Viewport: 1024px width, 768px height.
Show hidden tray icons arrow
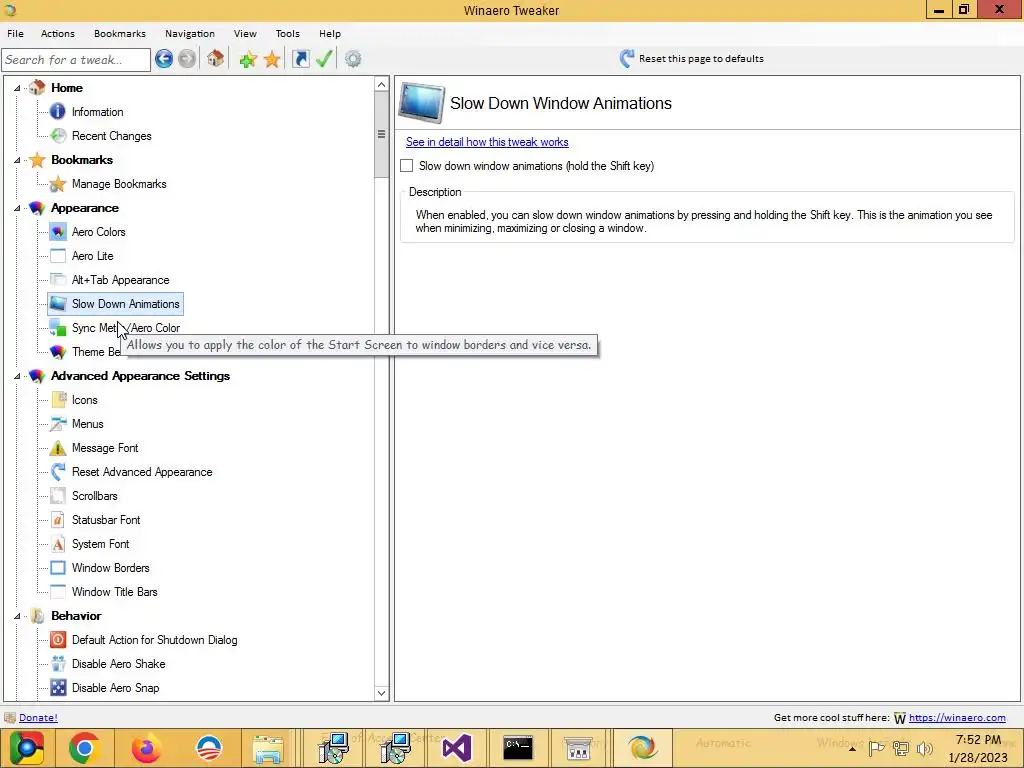point(852,748)
